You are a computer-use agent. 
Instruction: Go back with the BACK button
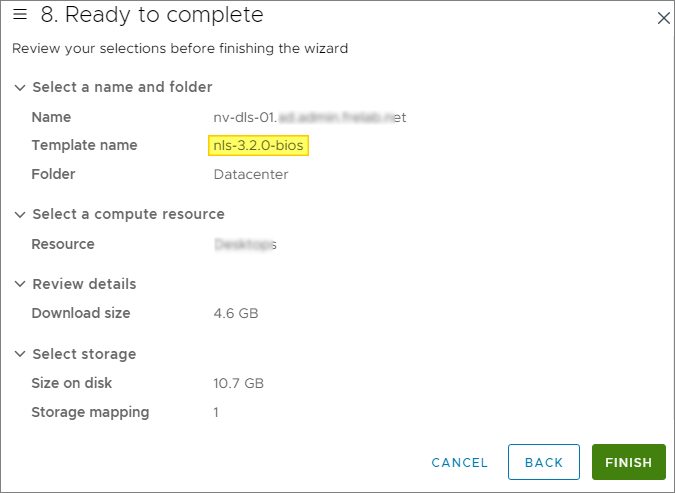click(x=544, y=462)
